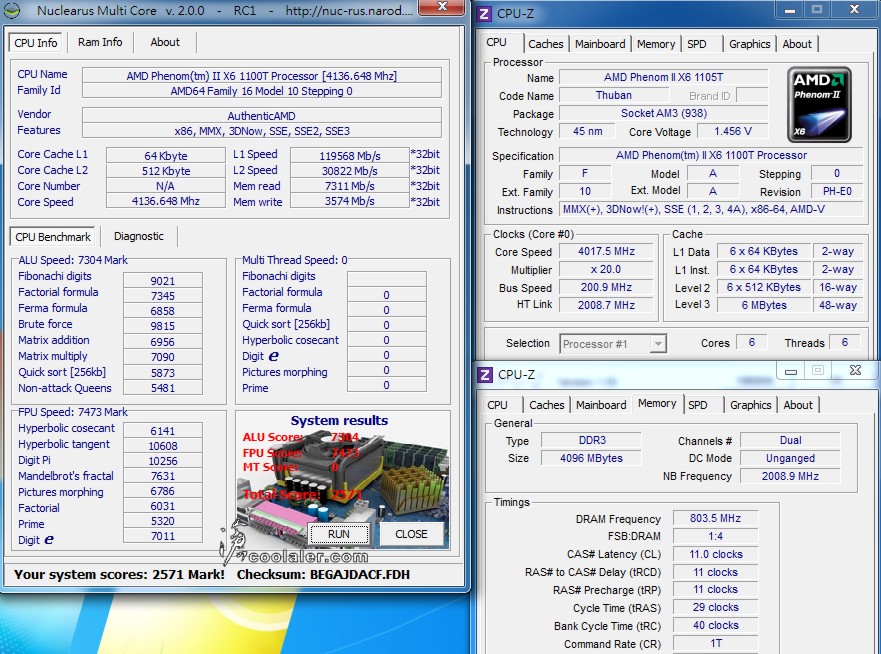
Task: Click the memory Size value 4096 MBytes
Action: 592,458
